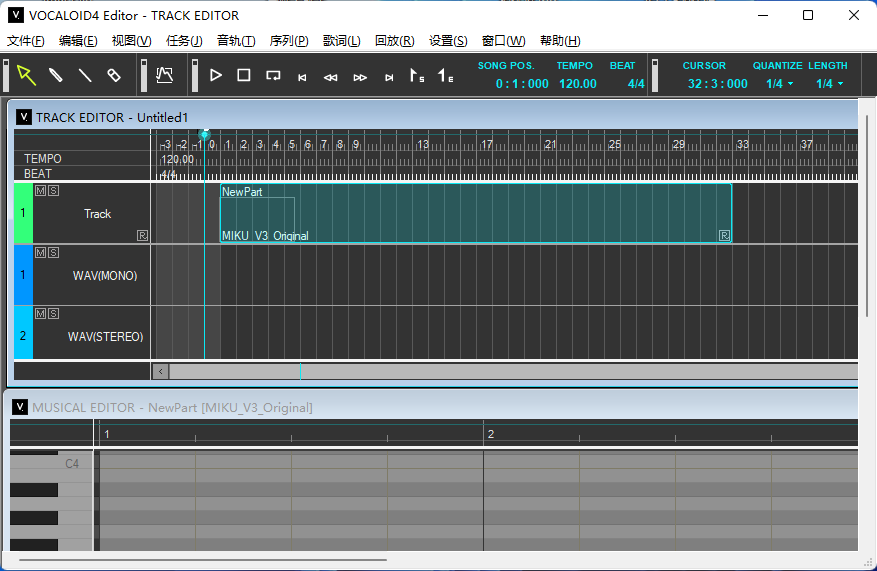Screen dimensions: 877x571
Task: Start playback with the Play button
Action: [x=216, y=75]
